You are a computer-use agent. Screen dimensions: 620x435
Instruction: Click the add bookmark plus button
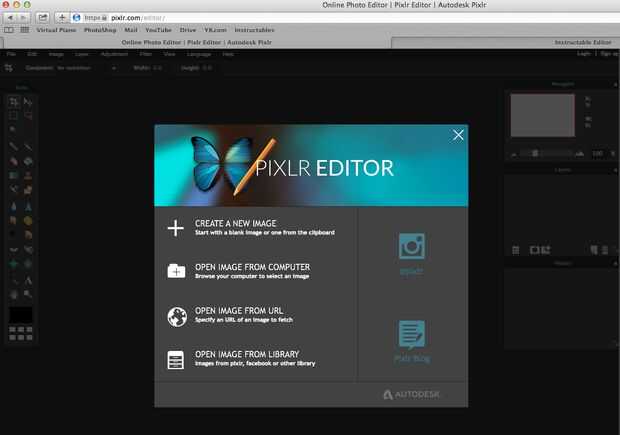coord(62,18)
